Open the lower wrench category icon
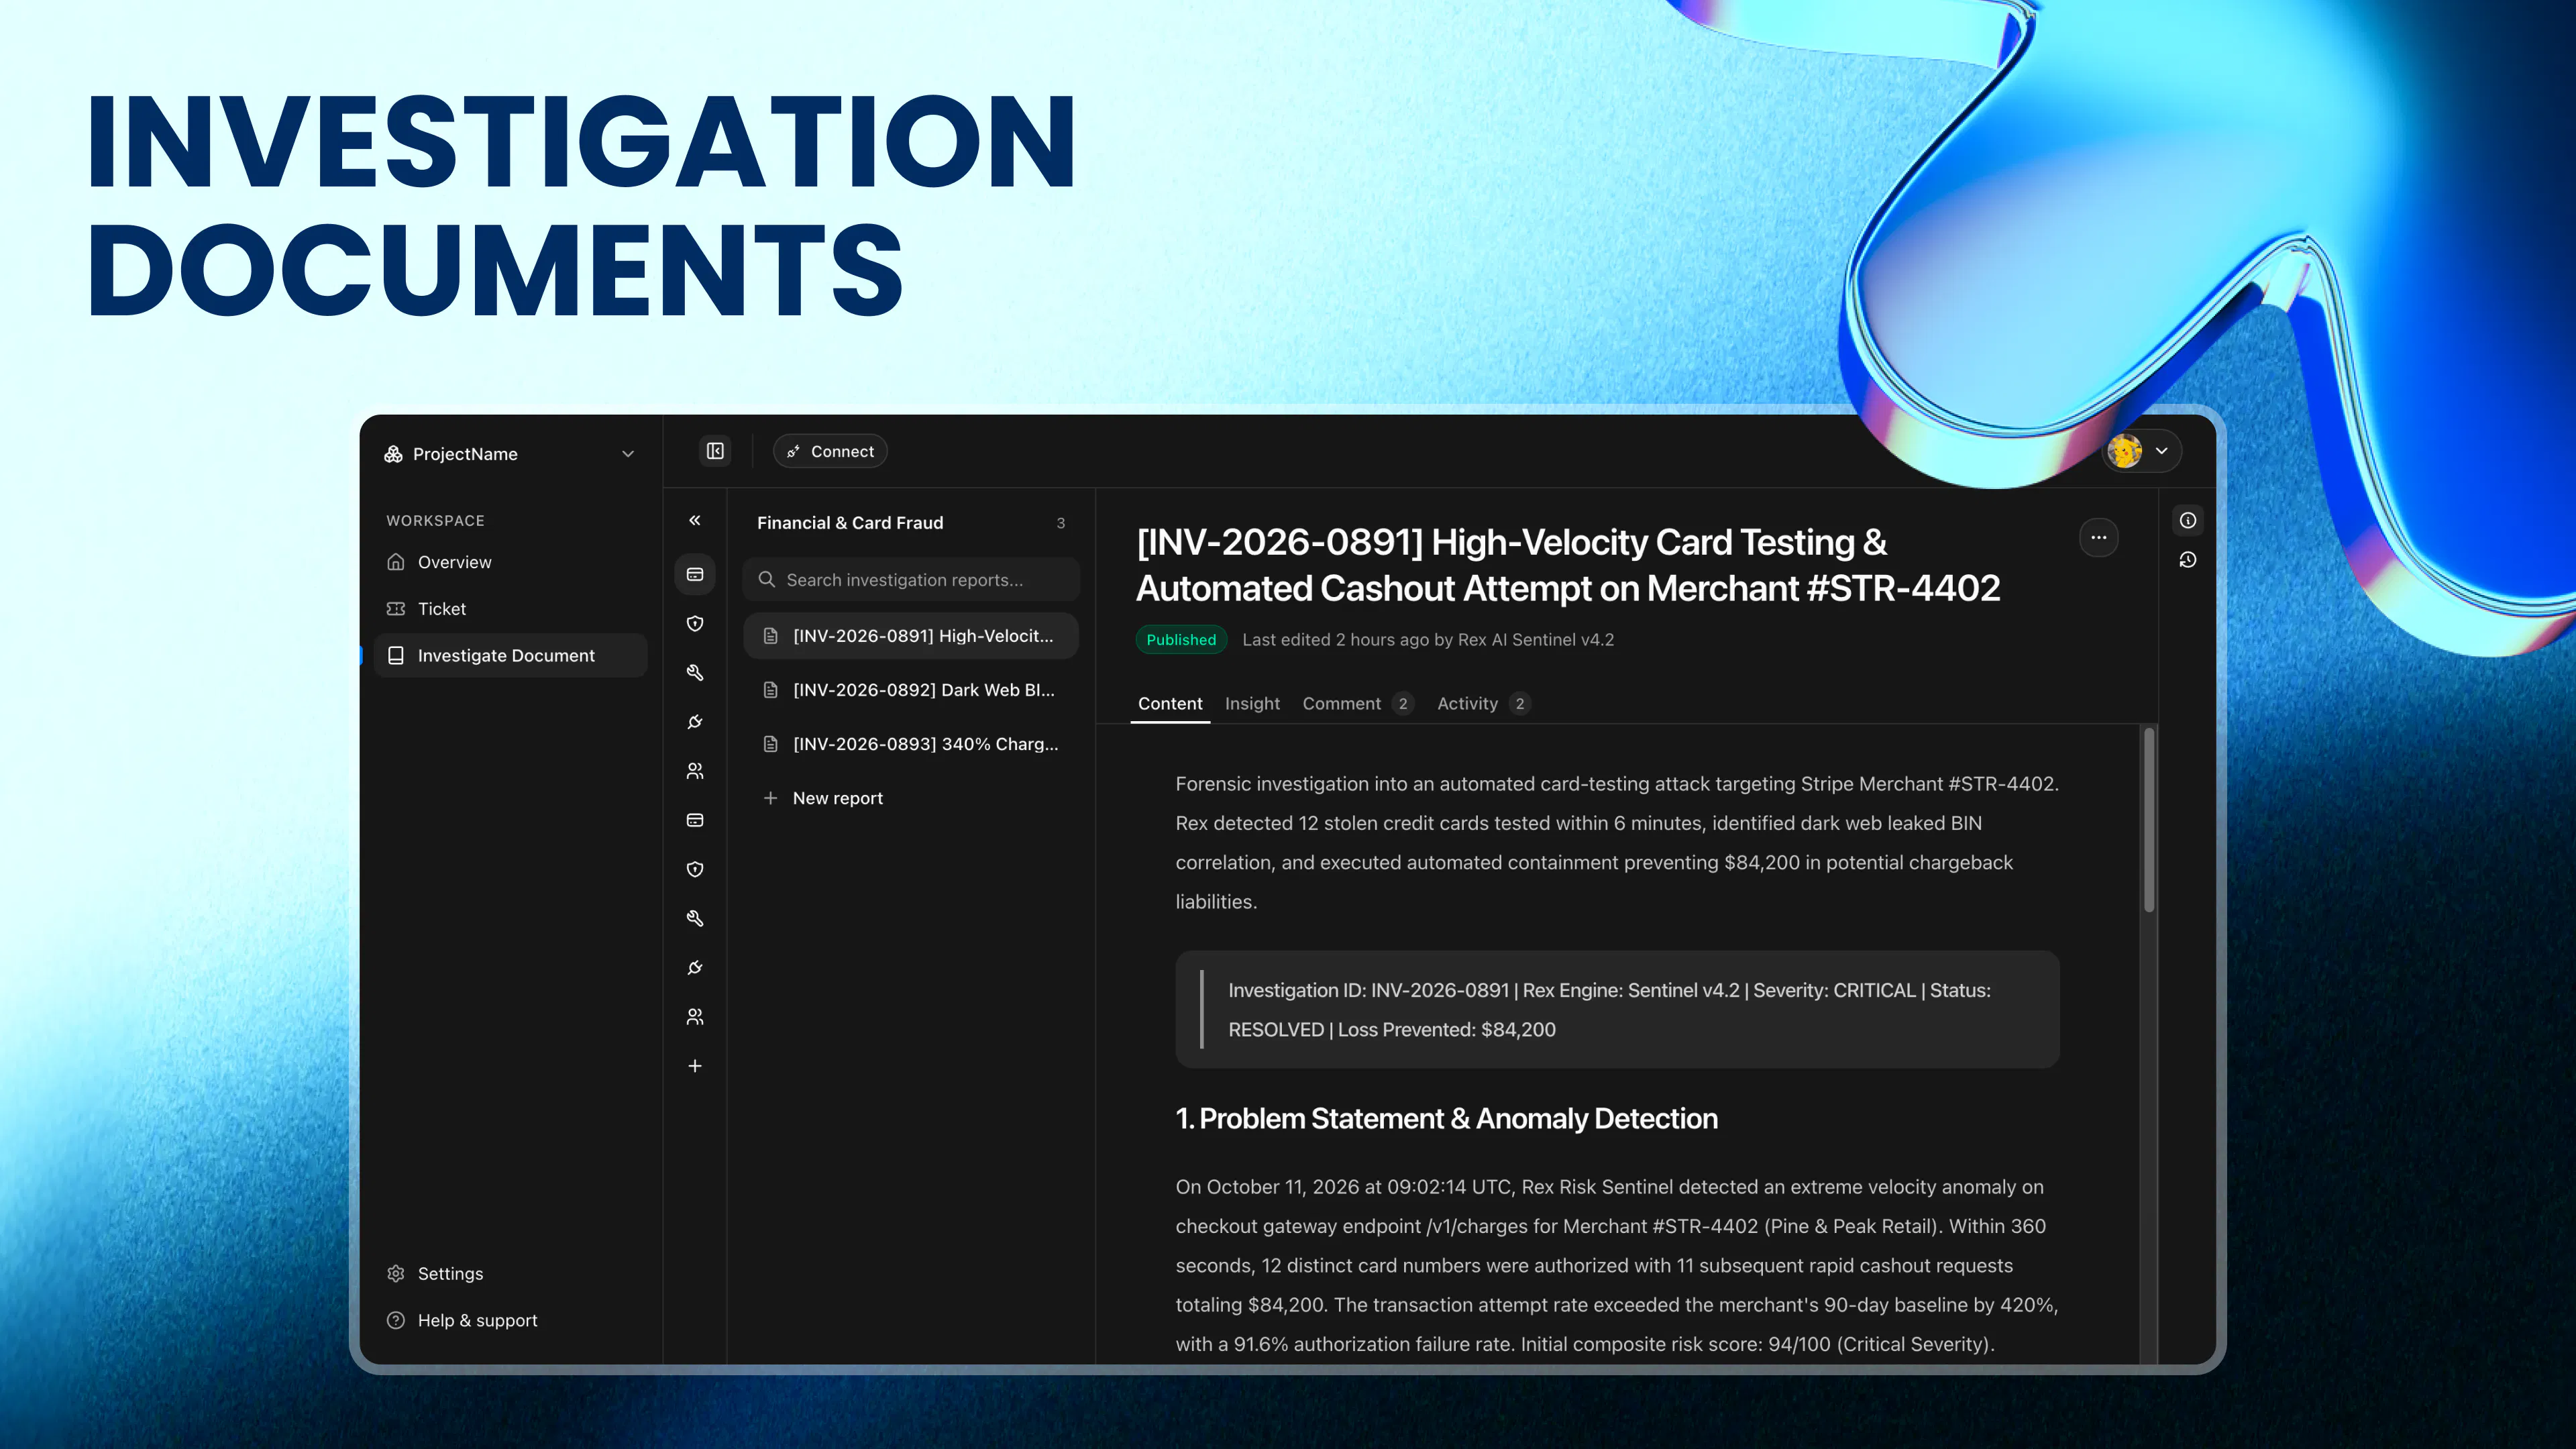The height and width of the screenshot is (1449, 2576). coord(695,918)
